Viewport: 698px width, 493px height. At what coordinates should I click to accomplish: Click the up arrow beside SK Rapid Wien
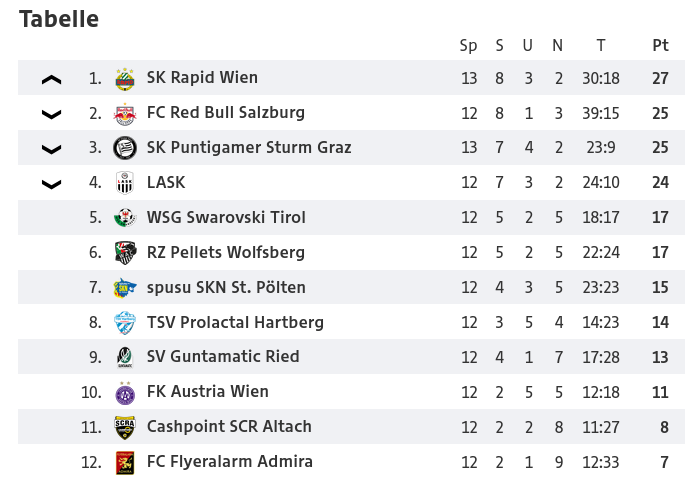[51, 80]
